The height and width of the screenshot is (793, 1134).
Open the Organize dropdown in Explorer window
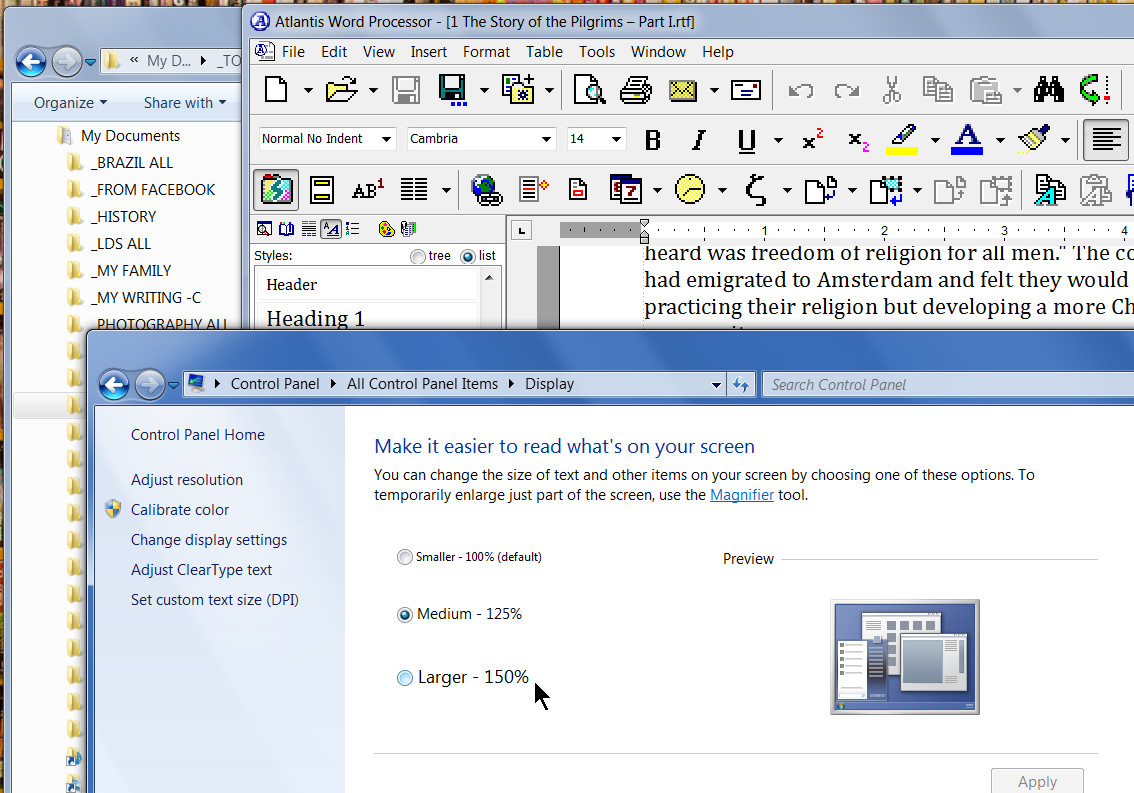click(x=70, y=103)
